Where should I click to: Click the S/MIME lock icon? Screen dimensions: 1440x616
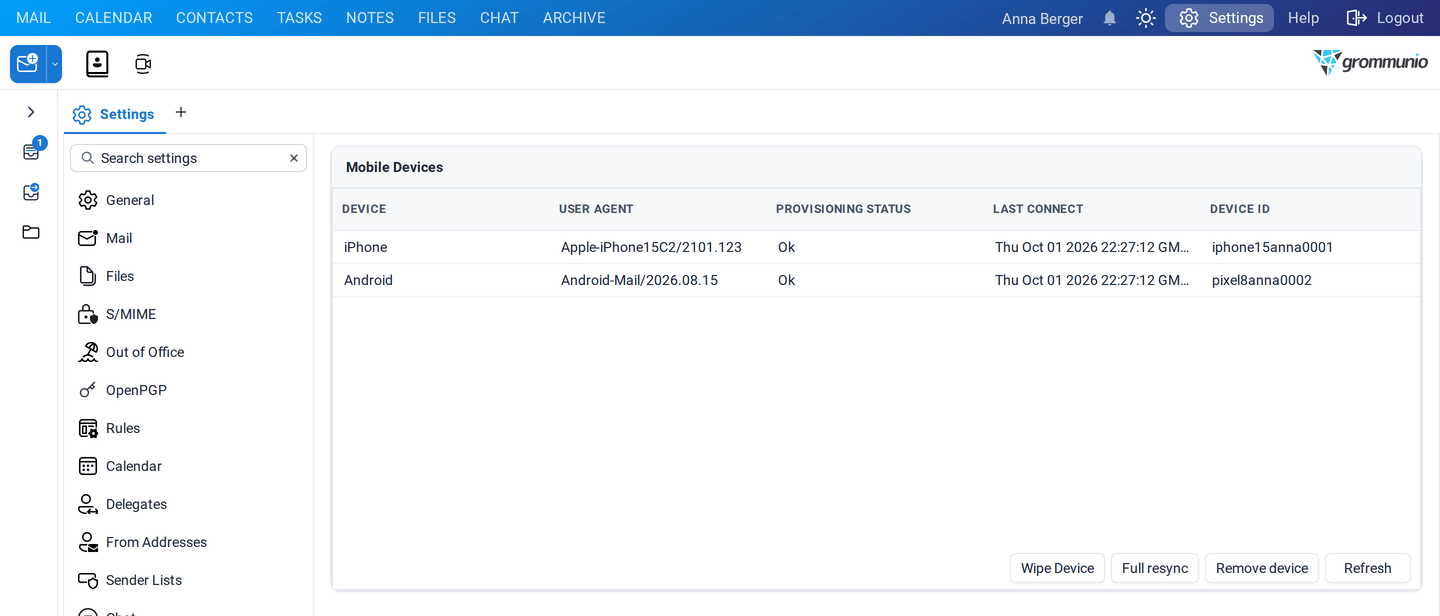click(x=88, y=314)
